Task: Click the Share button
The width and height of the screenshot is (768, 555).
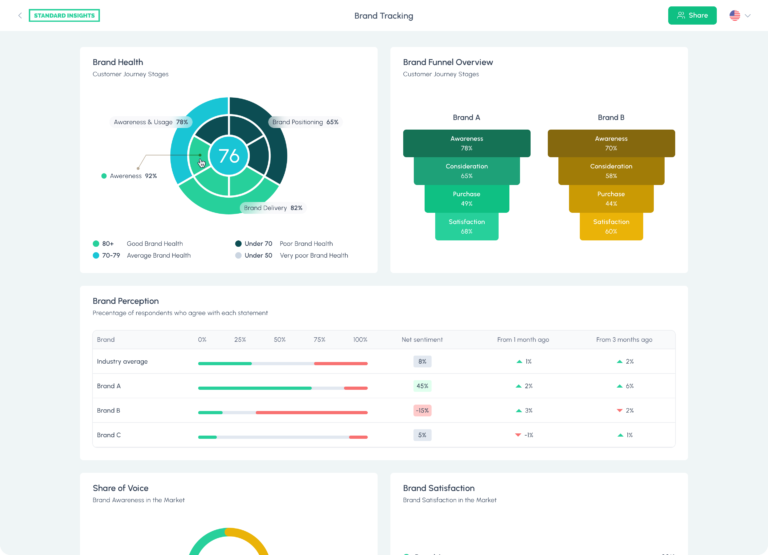Action: coord(692,16)
